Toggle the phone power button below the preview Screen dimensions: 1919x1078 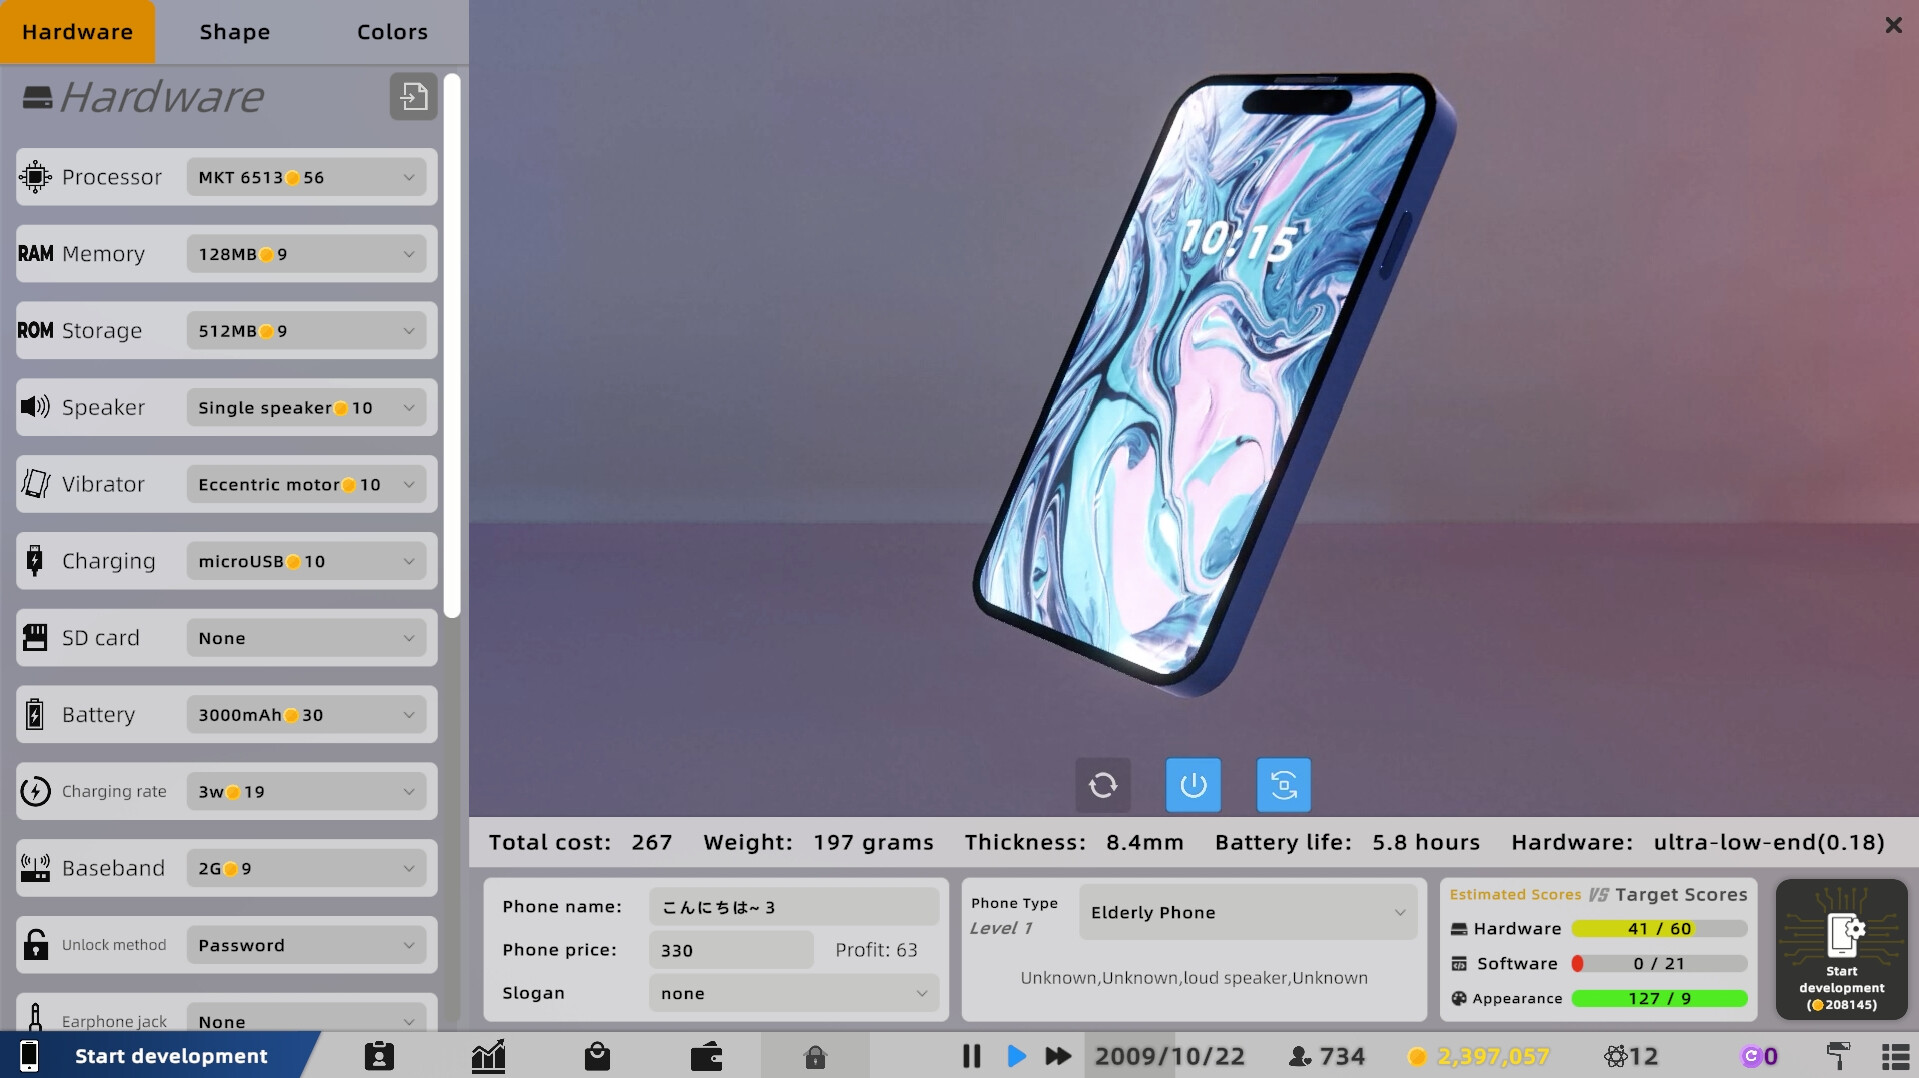[1192, 785]
